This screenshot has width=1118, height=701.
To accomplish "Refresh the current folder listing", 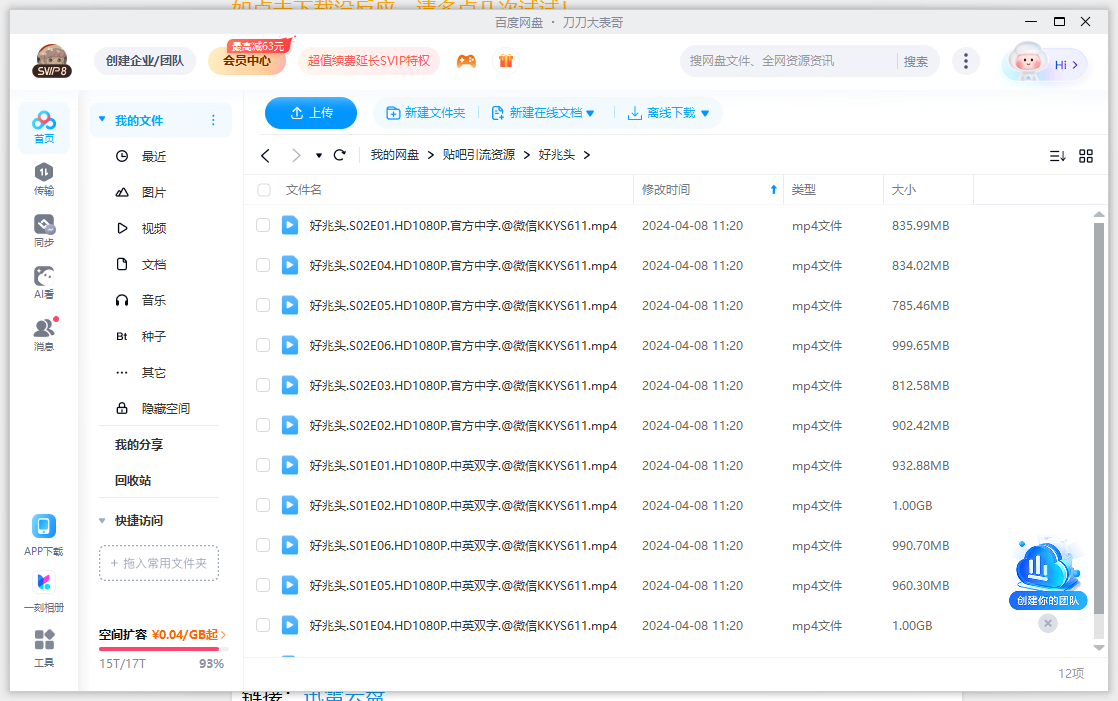I will pyautogui.click(x=340, y=155).
